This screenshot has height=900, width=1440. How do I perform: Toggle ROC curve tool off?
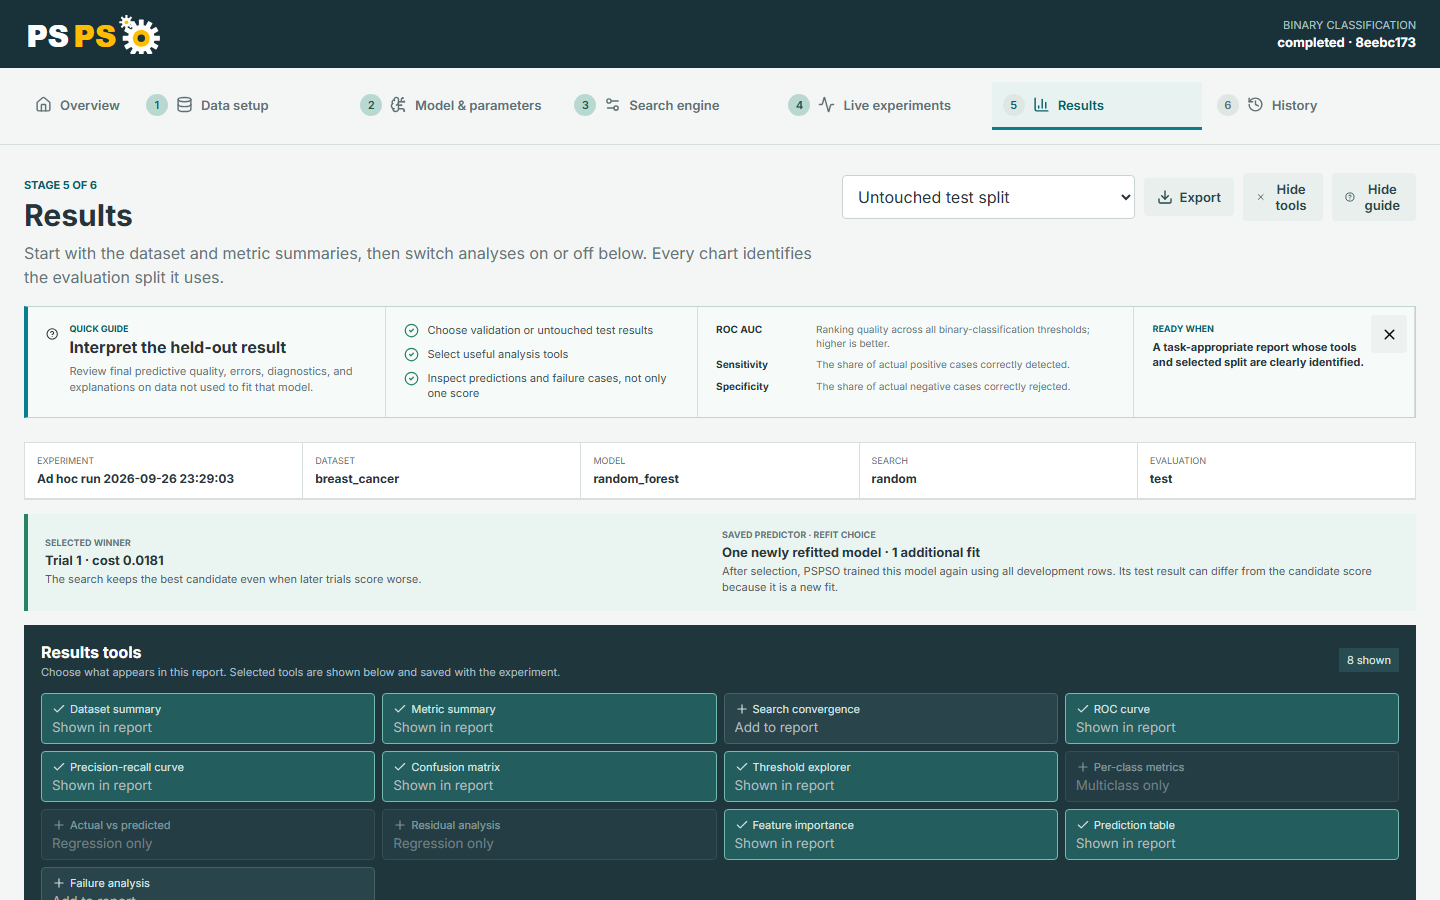coord(1231,718)
